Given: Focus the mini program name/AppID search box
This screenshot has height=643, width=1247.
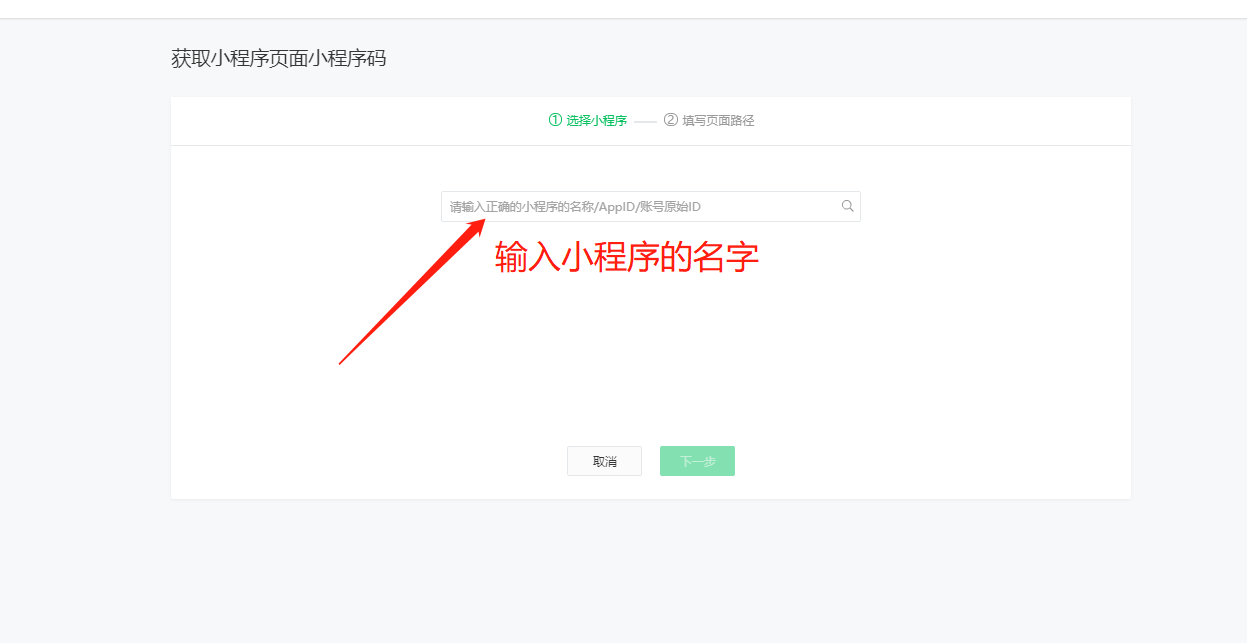Looking at the screenshot, I should click(x=650, y=206).
